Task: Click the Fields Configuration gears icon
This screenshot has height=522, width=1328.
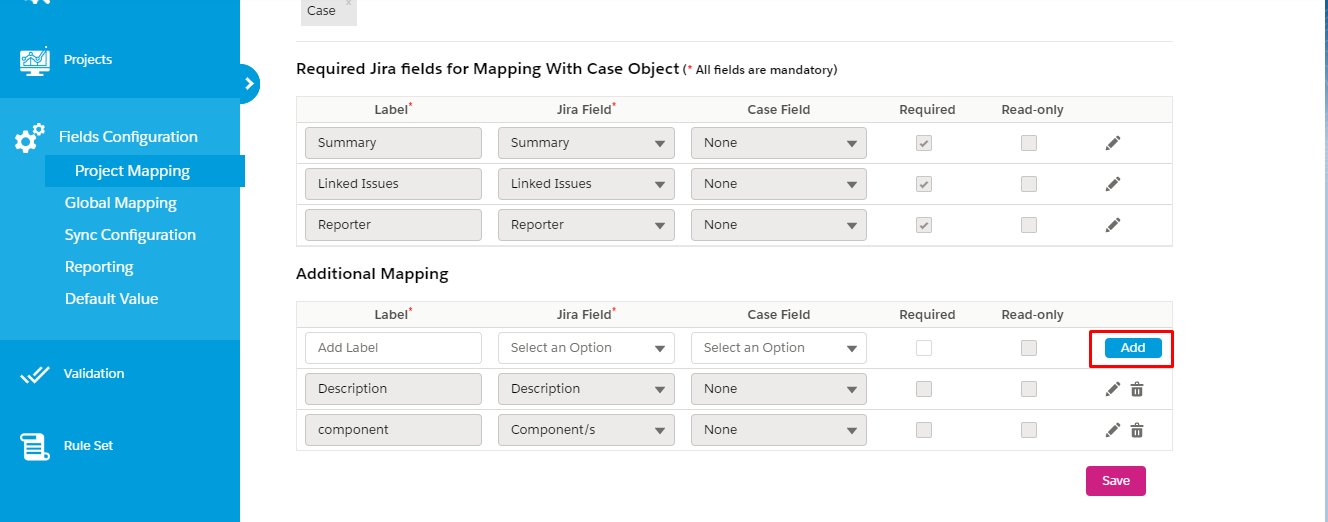Action: pyautogui.click(x=30, y=138)
